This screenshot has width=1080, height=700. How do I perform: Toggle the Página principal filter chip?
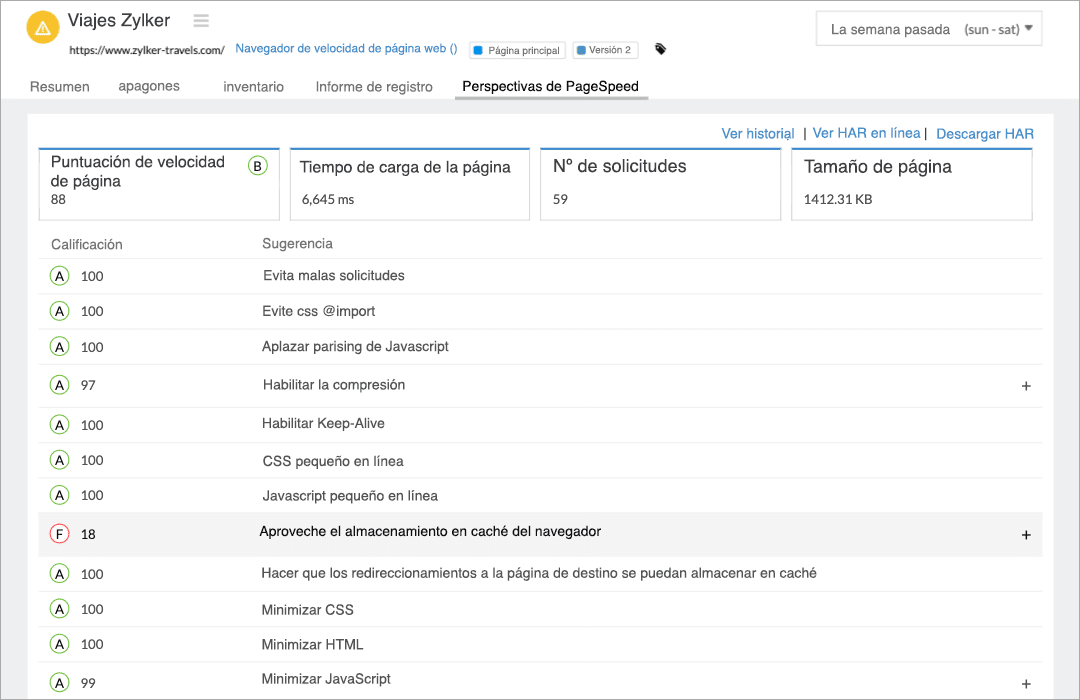[x=517, y=48]
